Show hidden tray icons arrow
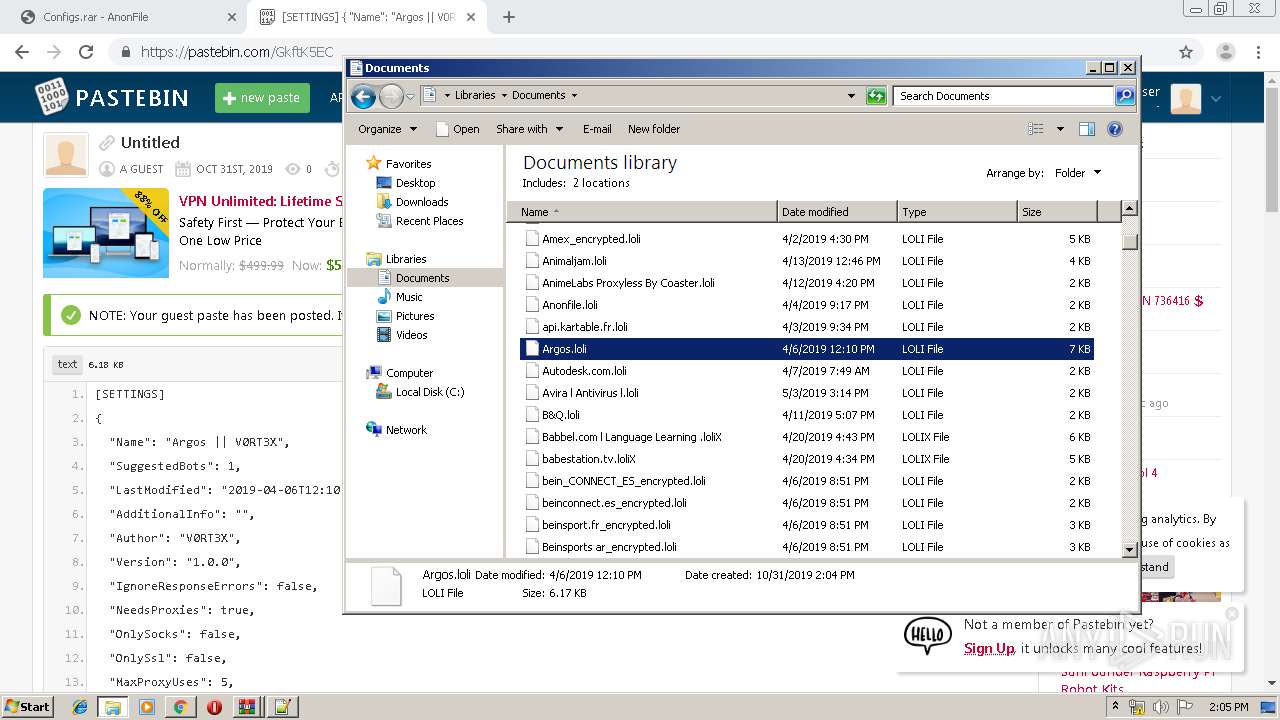1280x720 pixels. [1115, 706]
